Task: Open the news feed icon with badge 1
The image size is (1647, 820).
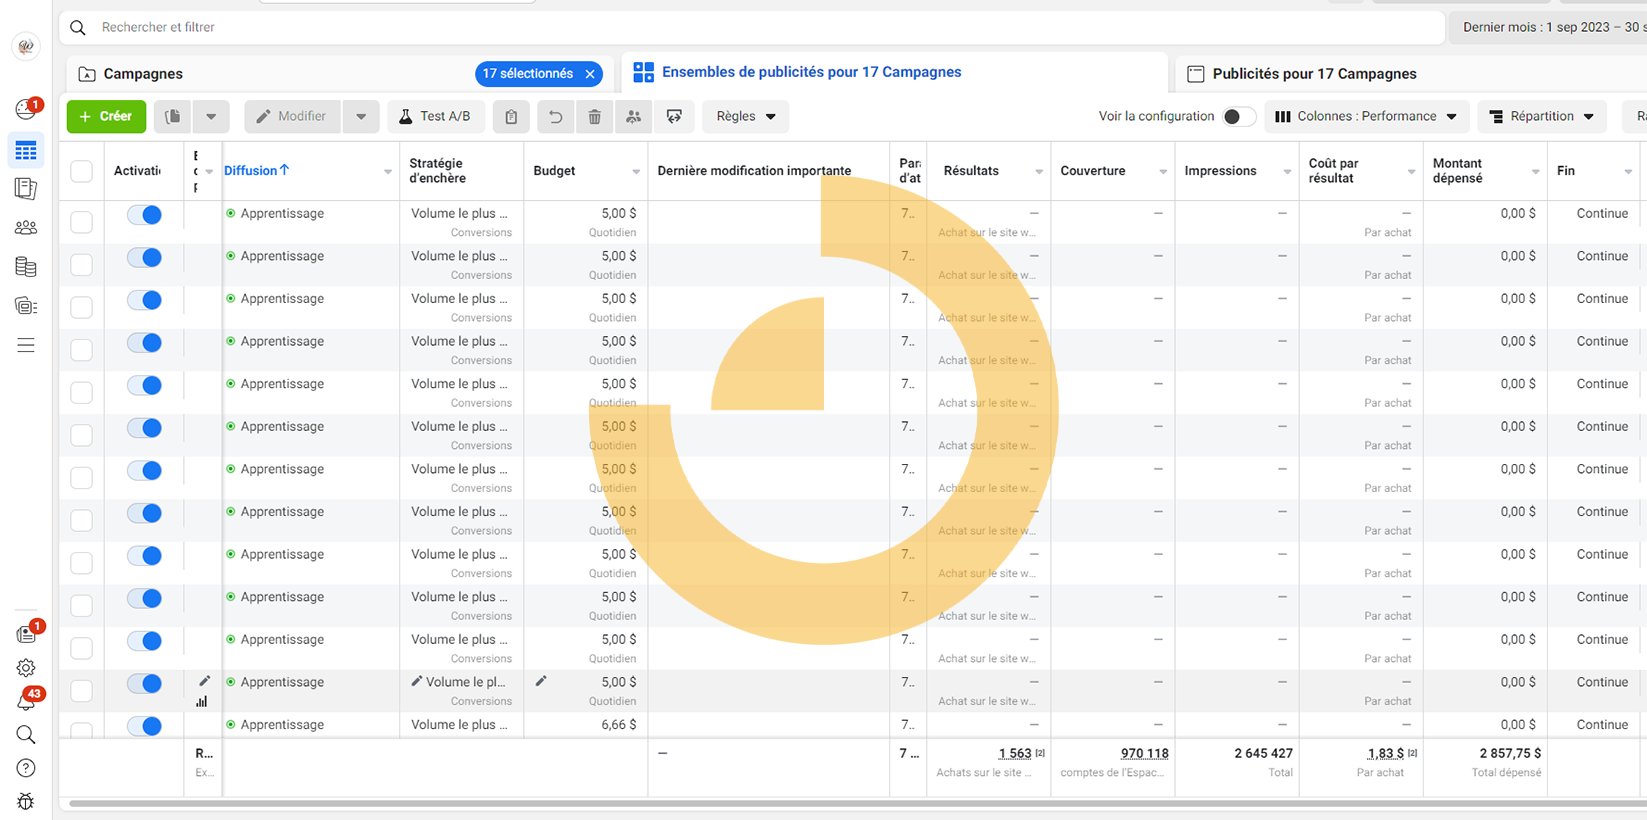Action: 27,634
